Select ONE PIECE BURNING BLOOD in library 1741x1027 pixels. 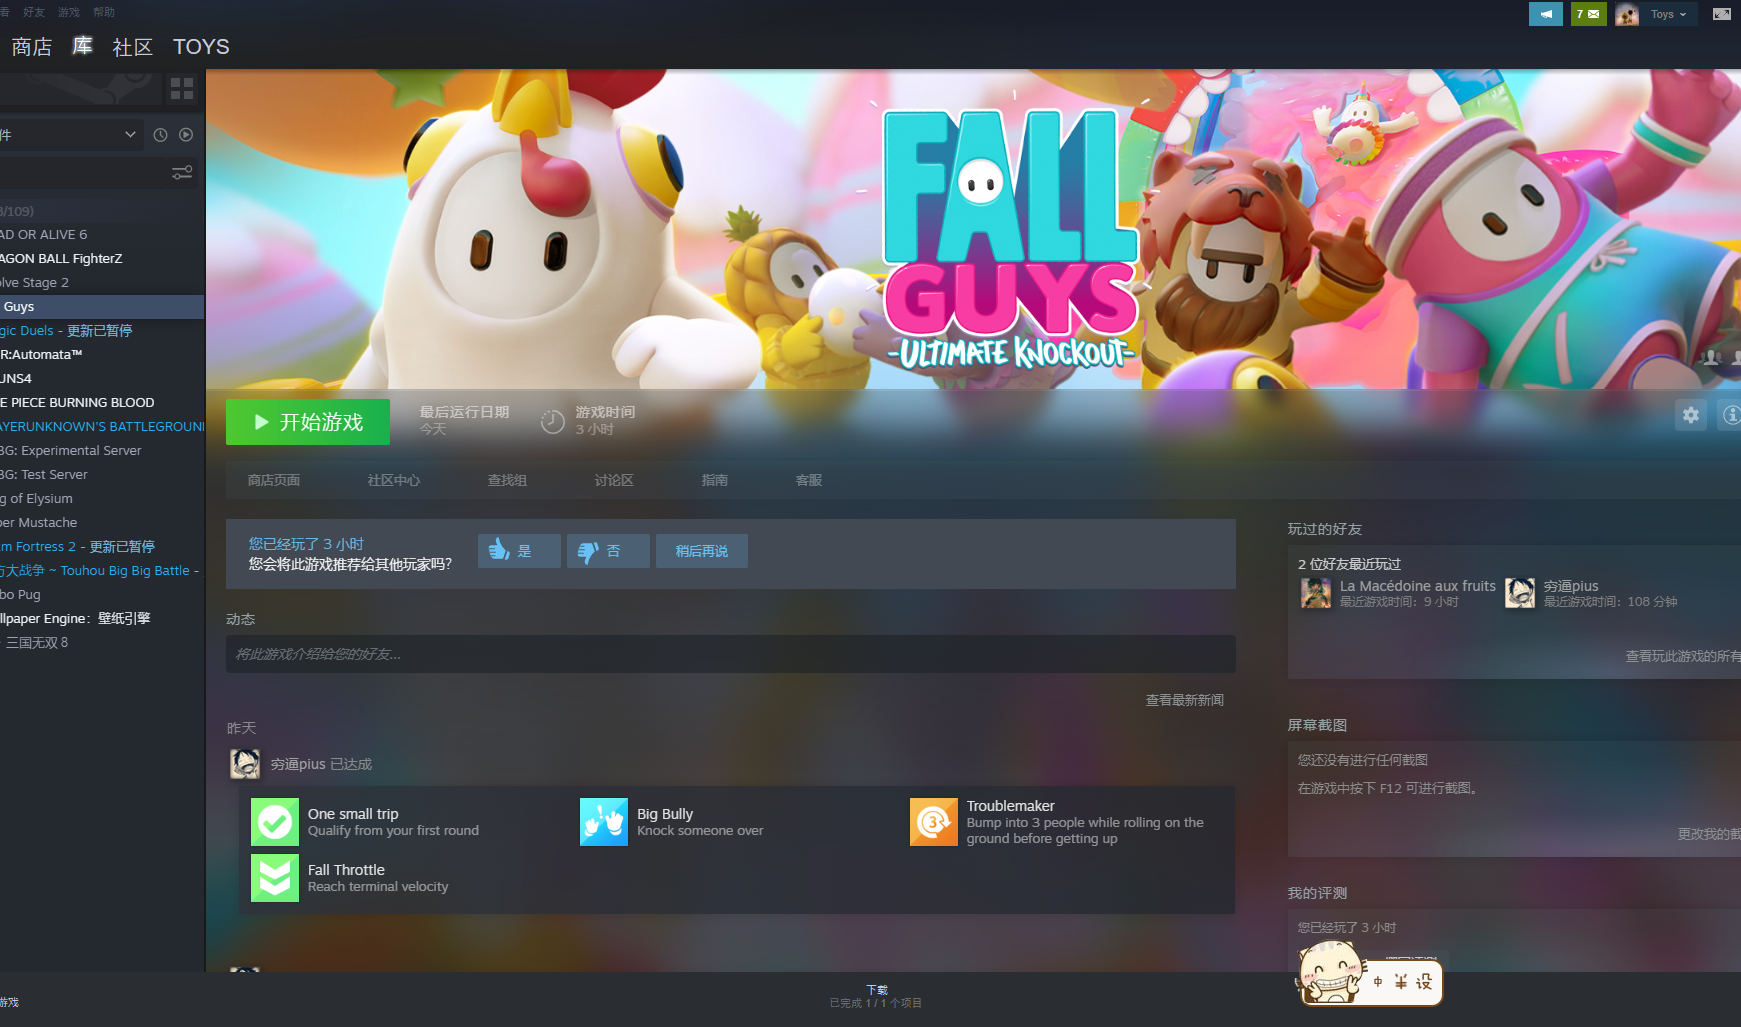102,403
